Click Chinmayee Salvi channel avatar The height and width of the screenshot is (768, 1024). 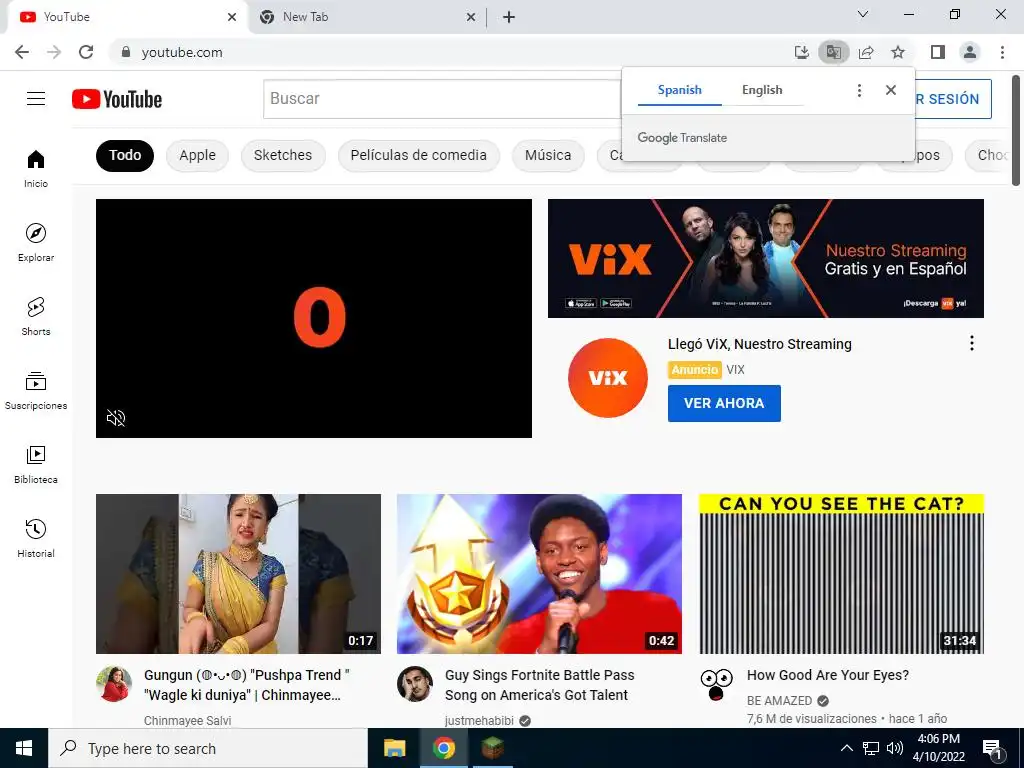tap(114, 684)
